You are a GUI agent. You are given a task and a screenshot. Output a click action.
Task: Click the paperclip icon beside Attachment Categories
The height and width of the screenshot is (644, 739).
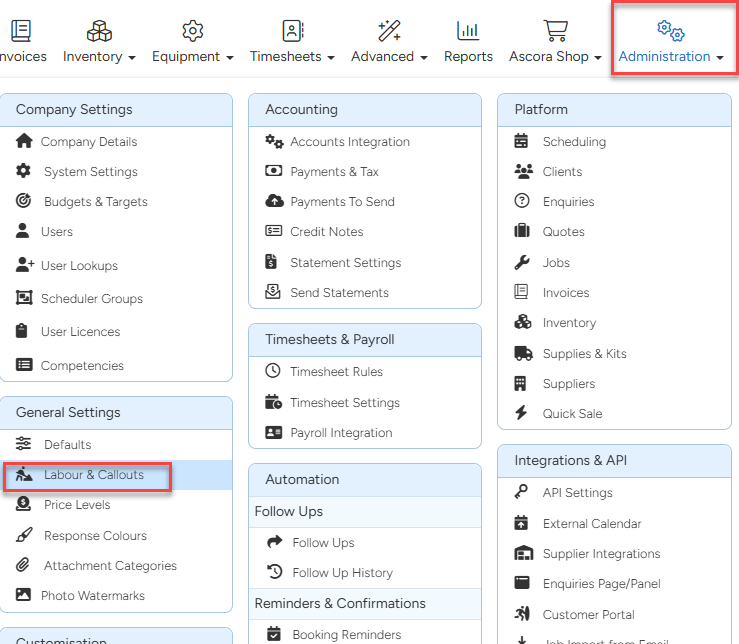click(x=24, y=566)
